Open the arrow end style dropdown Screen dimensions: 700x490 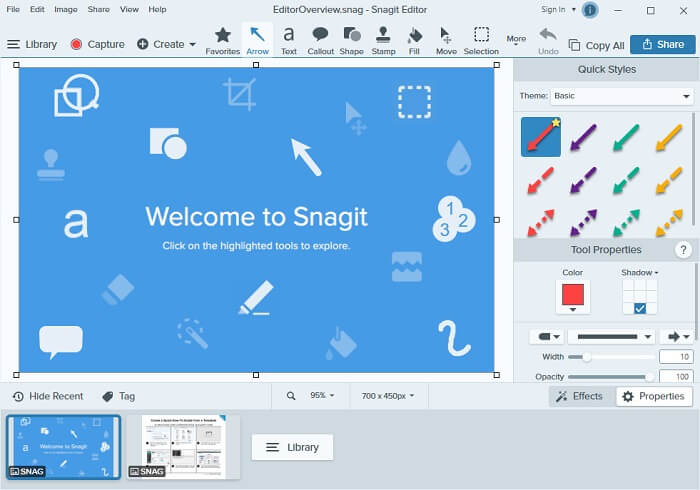[678, 336]
